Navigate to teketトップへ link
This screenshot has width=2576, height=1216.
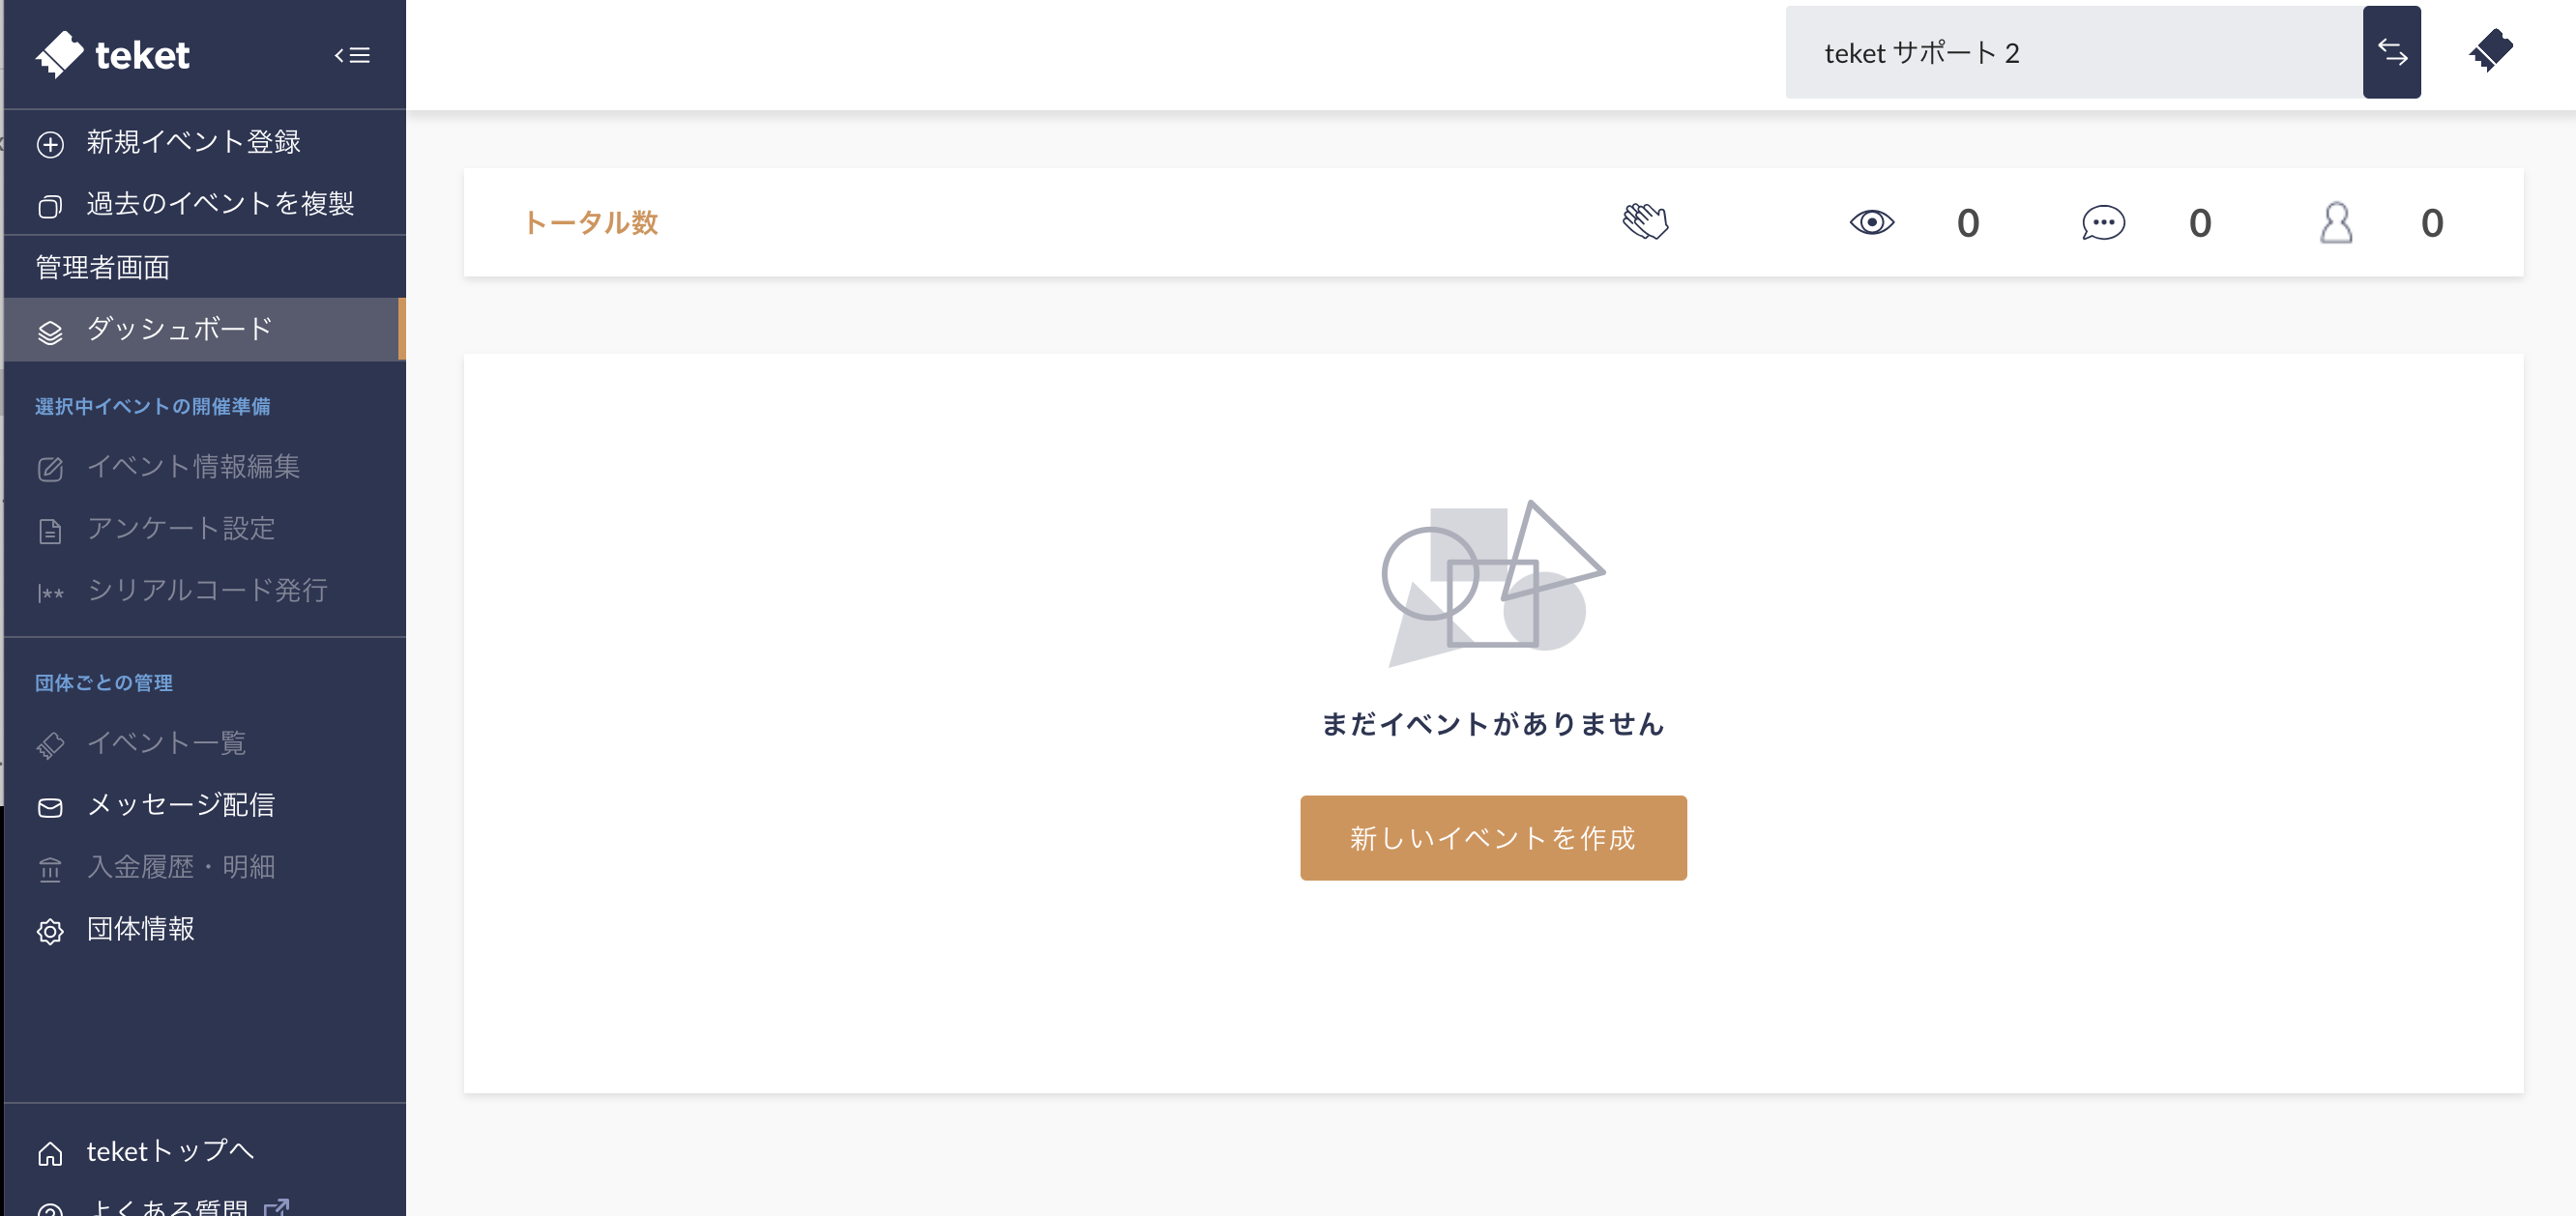pyautogui.click(x=169, y=1152)
